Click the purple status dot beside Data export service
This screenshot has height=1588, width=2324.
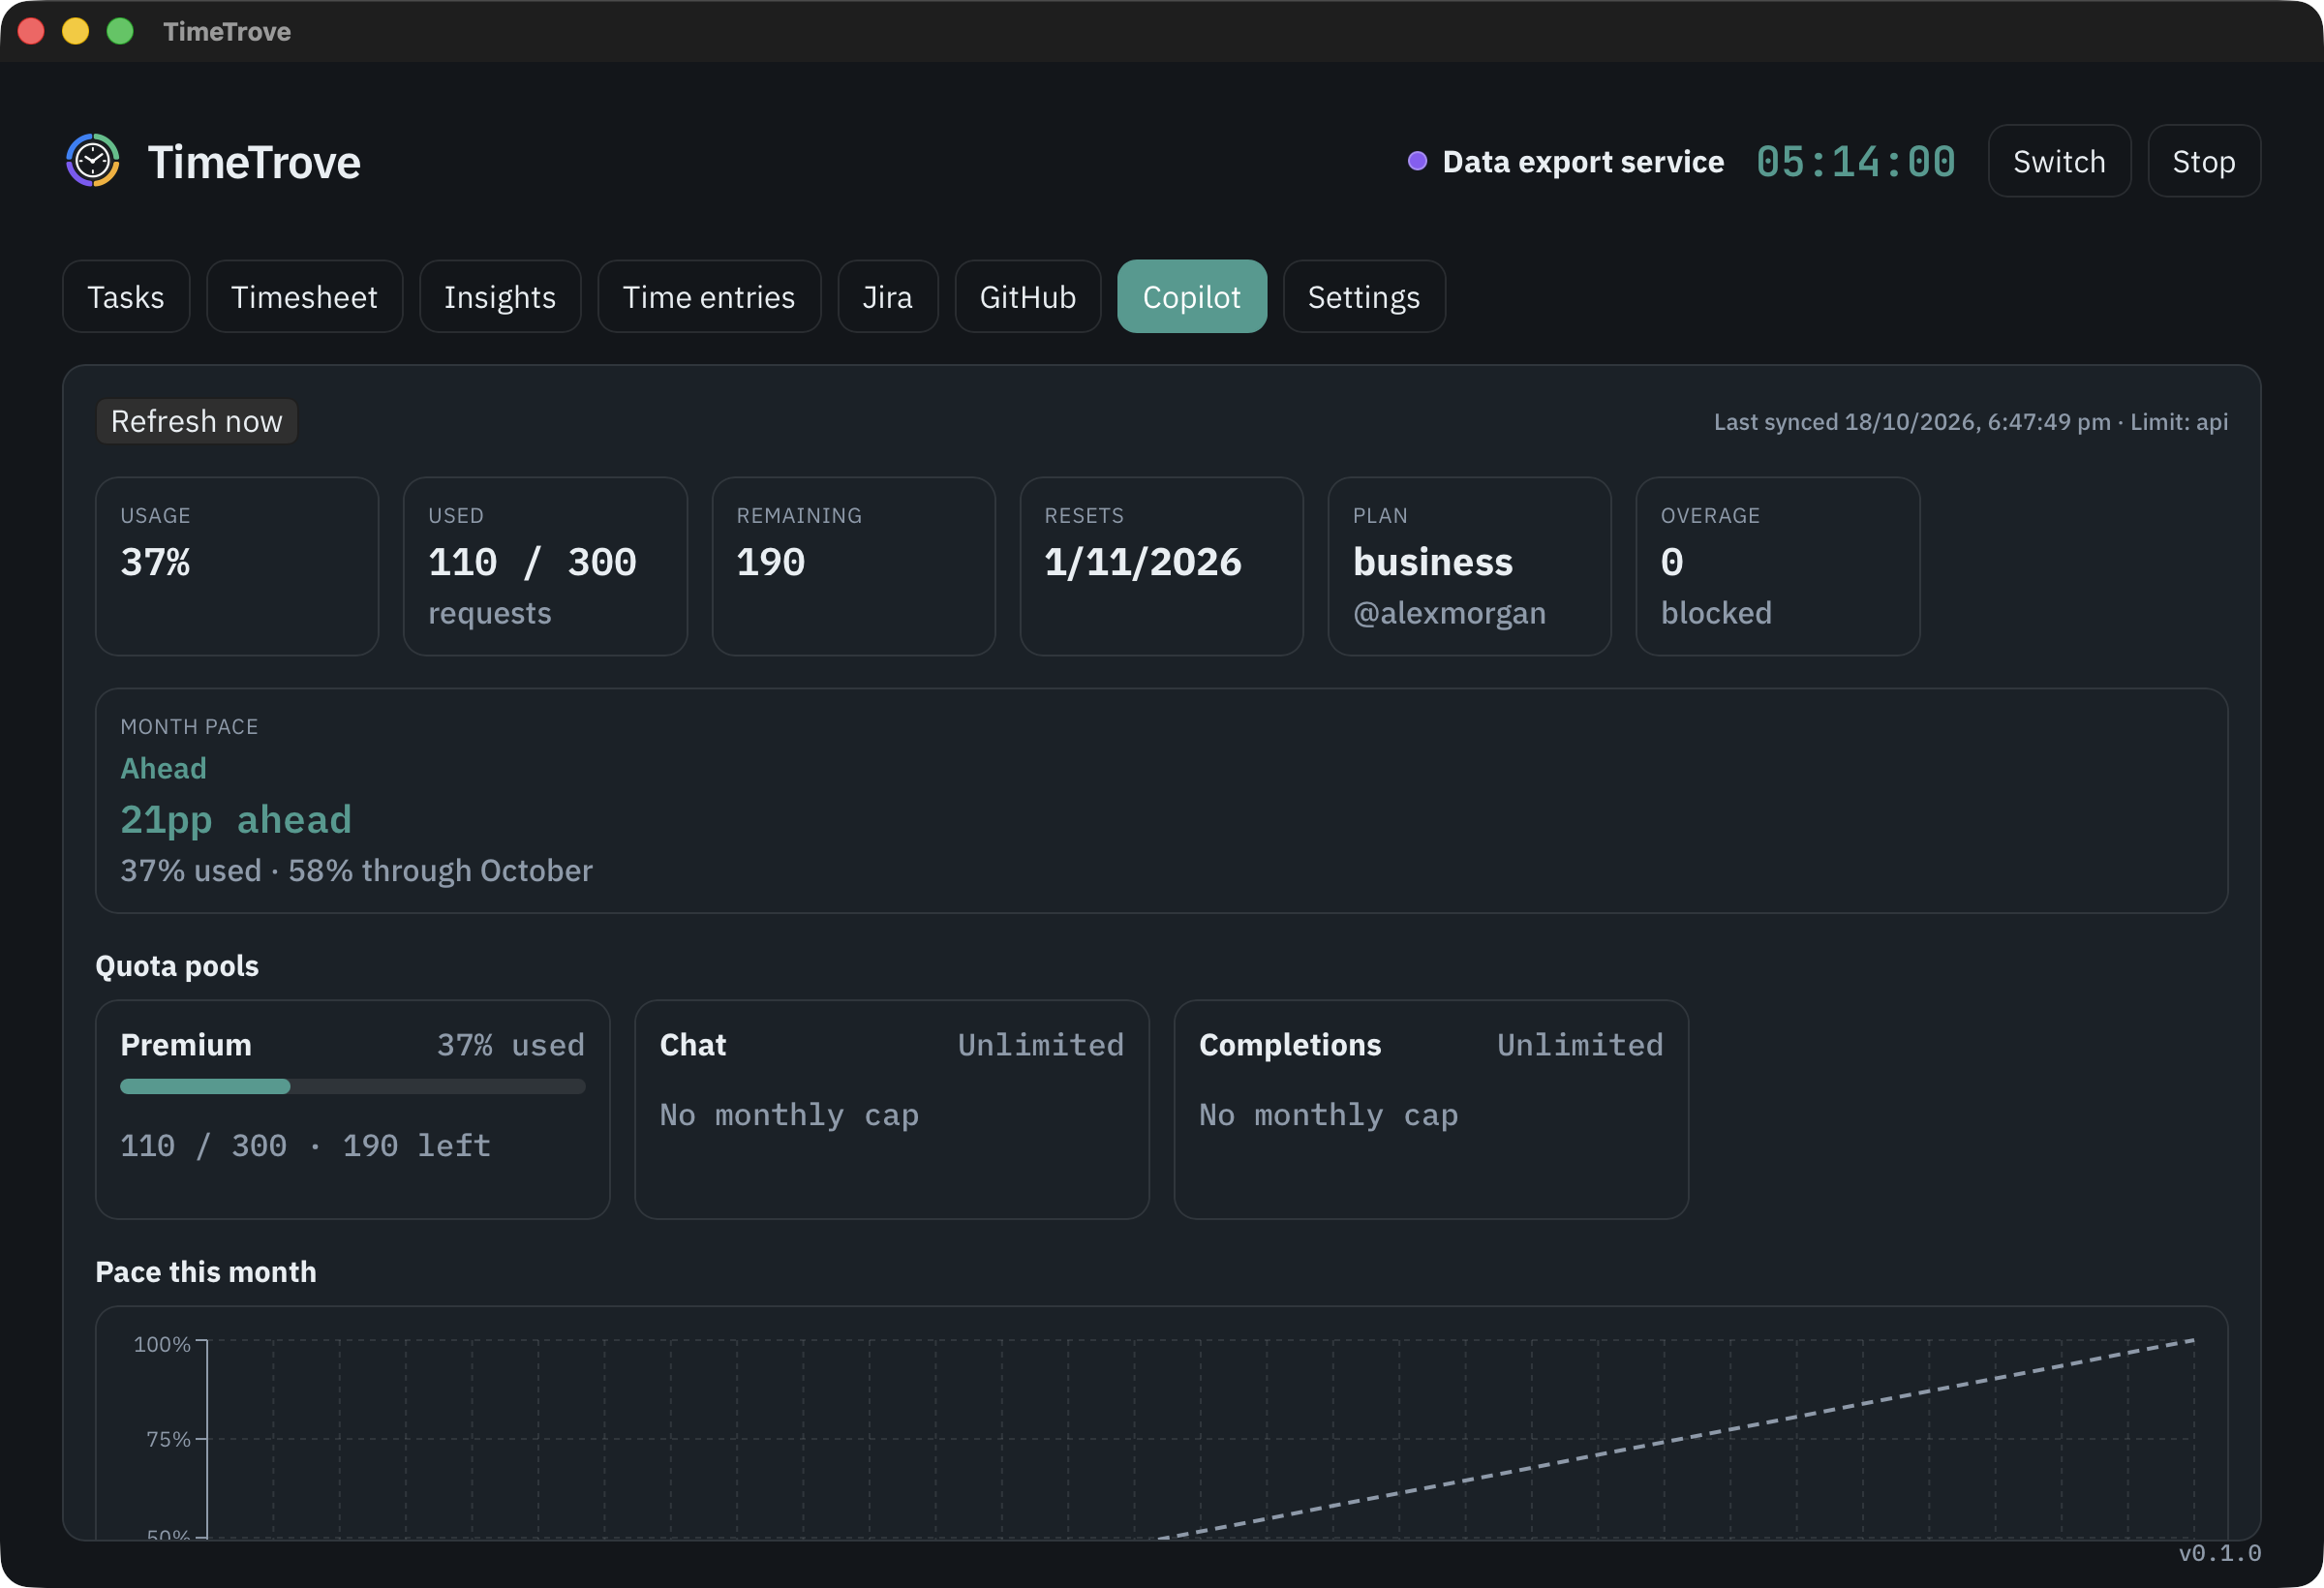pos(1416,161)
